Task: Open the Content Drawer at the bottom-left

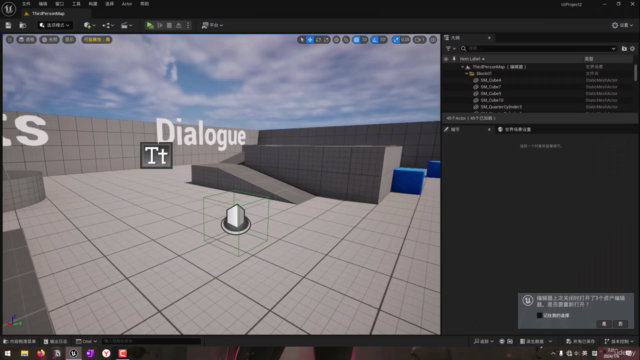Action: pyautogui.click(x=20, y=341)
